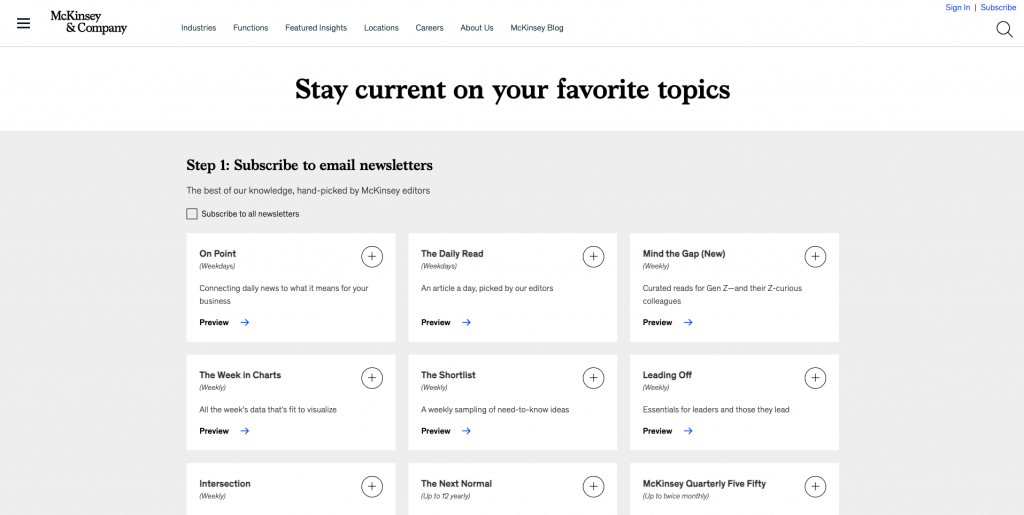This screenshot has height=515, width=1024.
Task: Click the McKinsey & Company logo
Action: (x=89, y=22)
